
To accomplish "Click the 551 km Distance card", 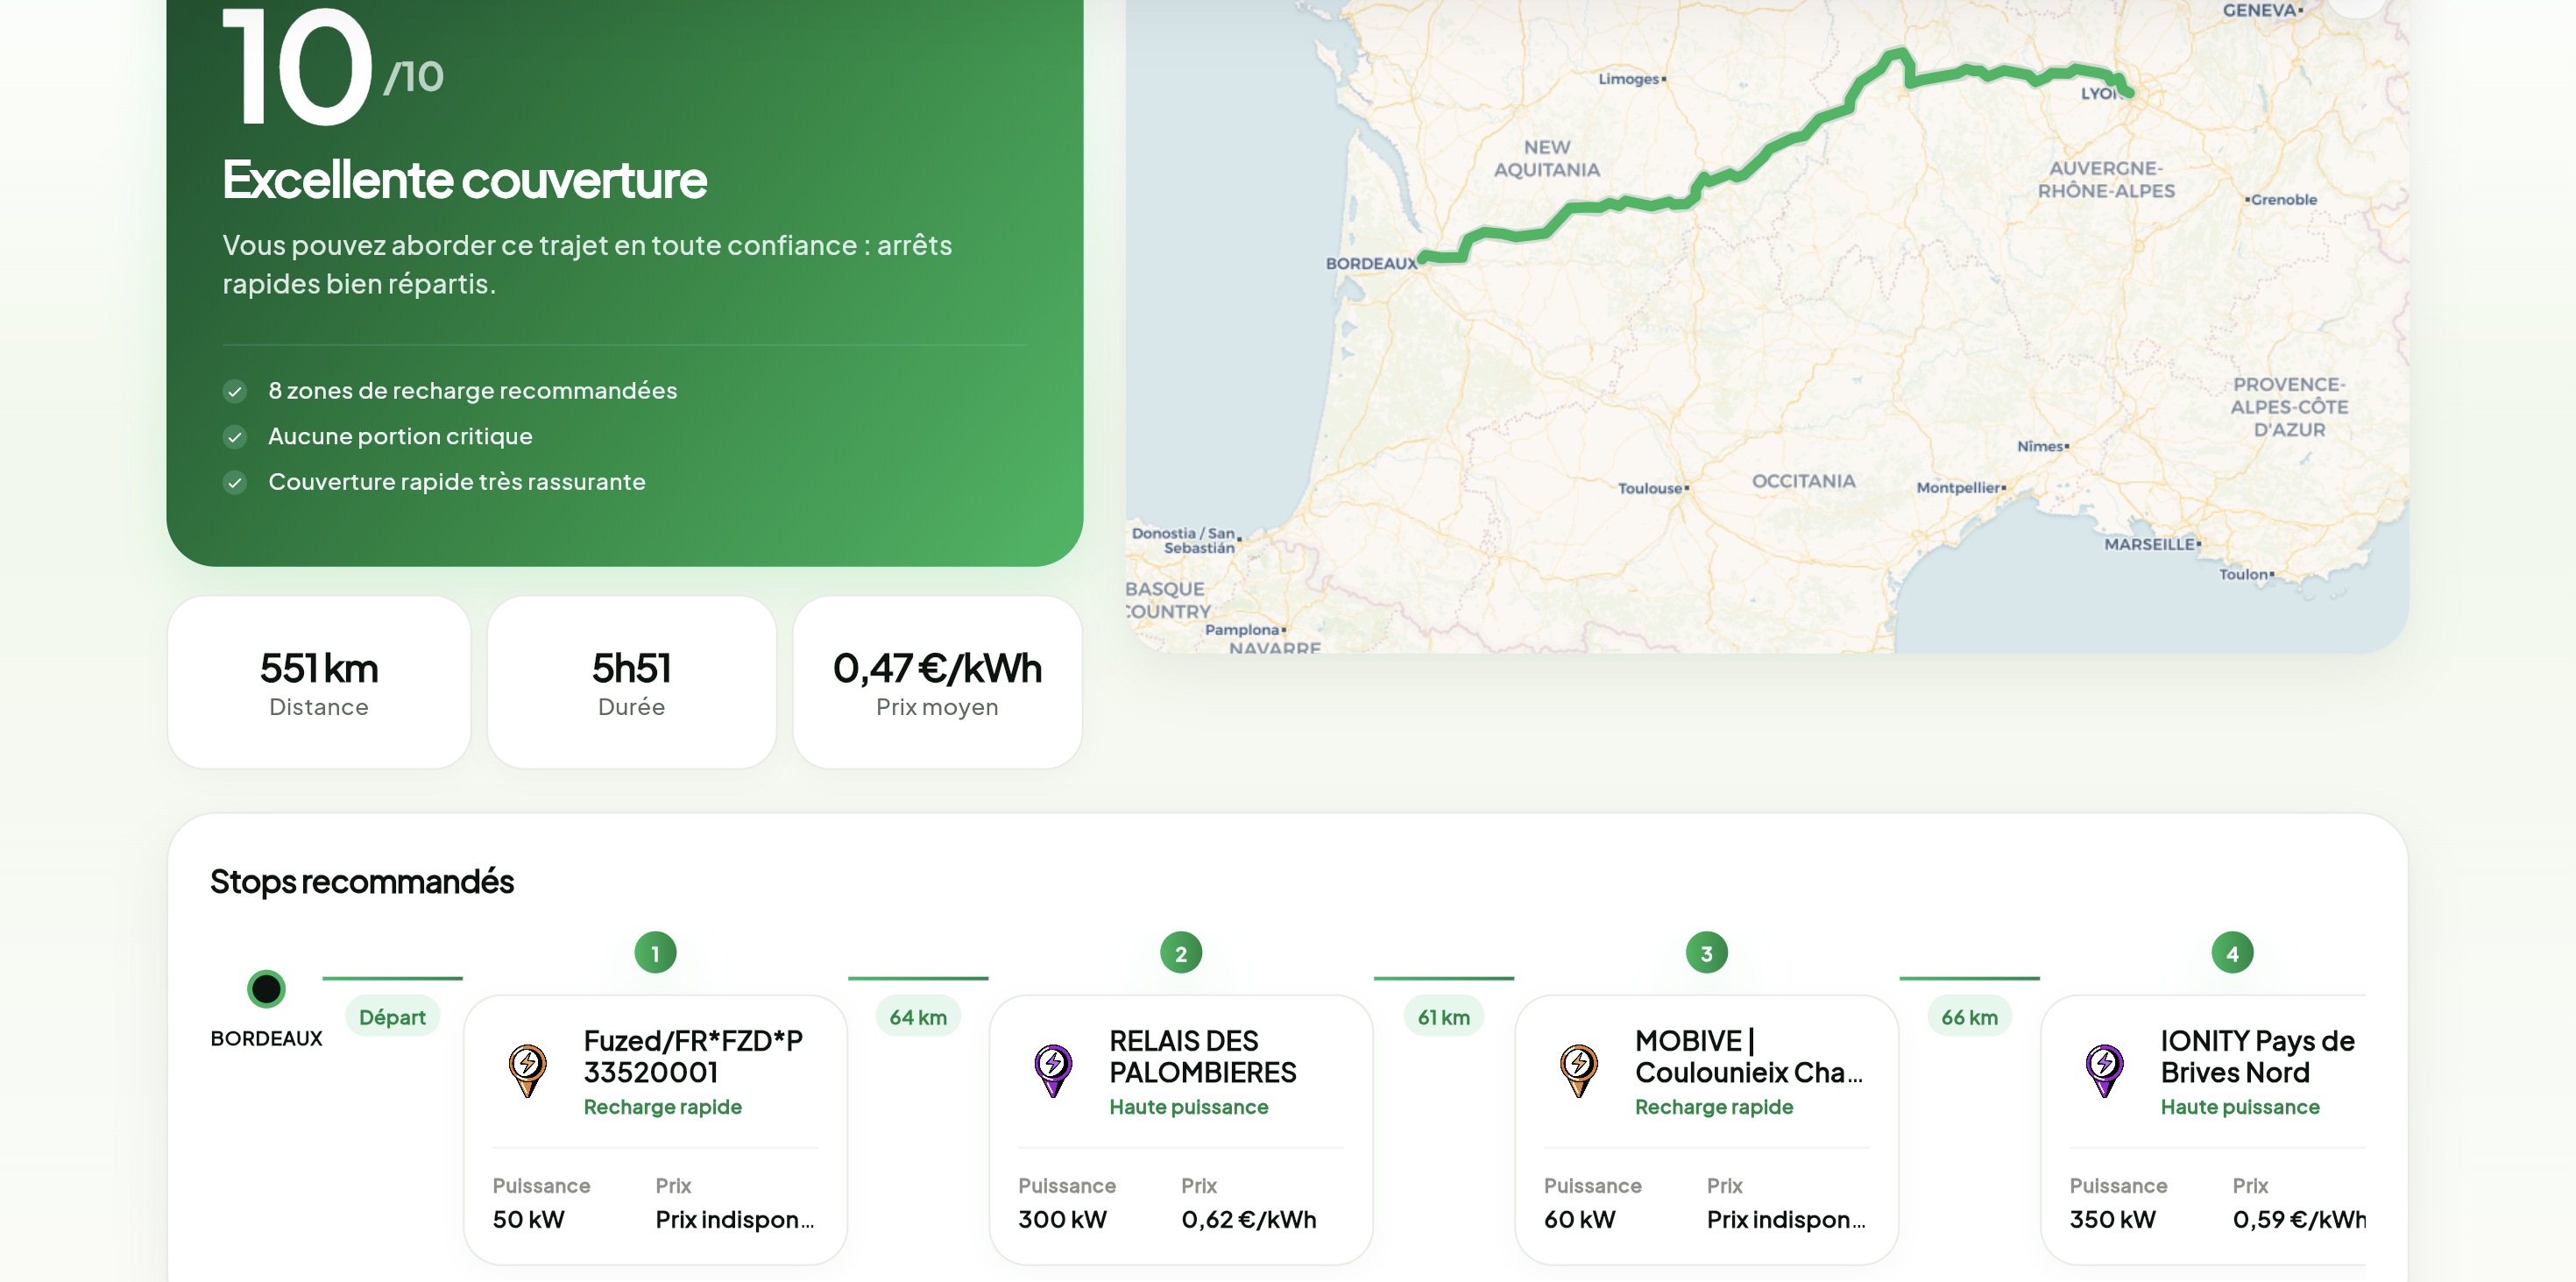I will pos(319,683).
